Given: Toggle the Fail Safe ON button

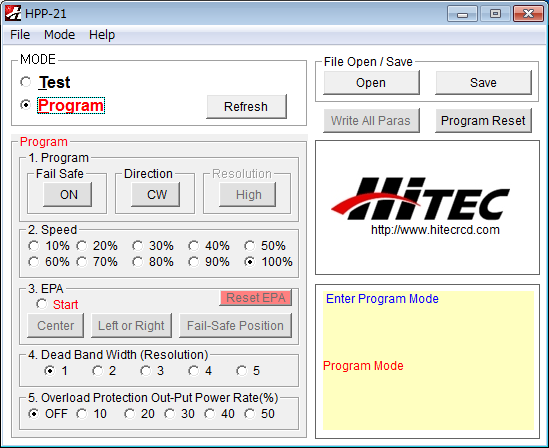Looking at the screenshot, I should [x=68, y=194].
